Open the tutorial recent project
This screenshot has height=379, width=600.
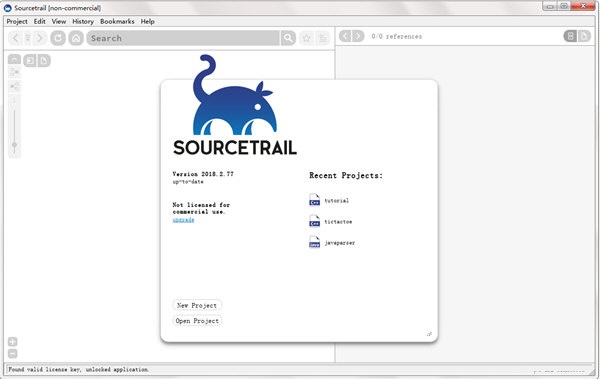pyautogui.click(x=337, y=200)
